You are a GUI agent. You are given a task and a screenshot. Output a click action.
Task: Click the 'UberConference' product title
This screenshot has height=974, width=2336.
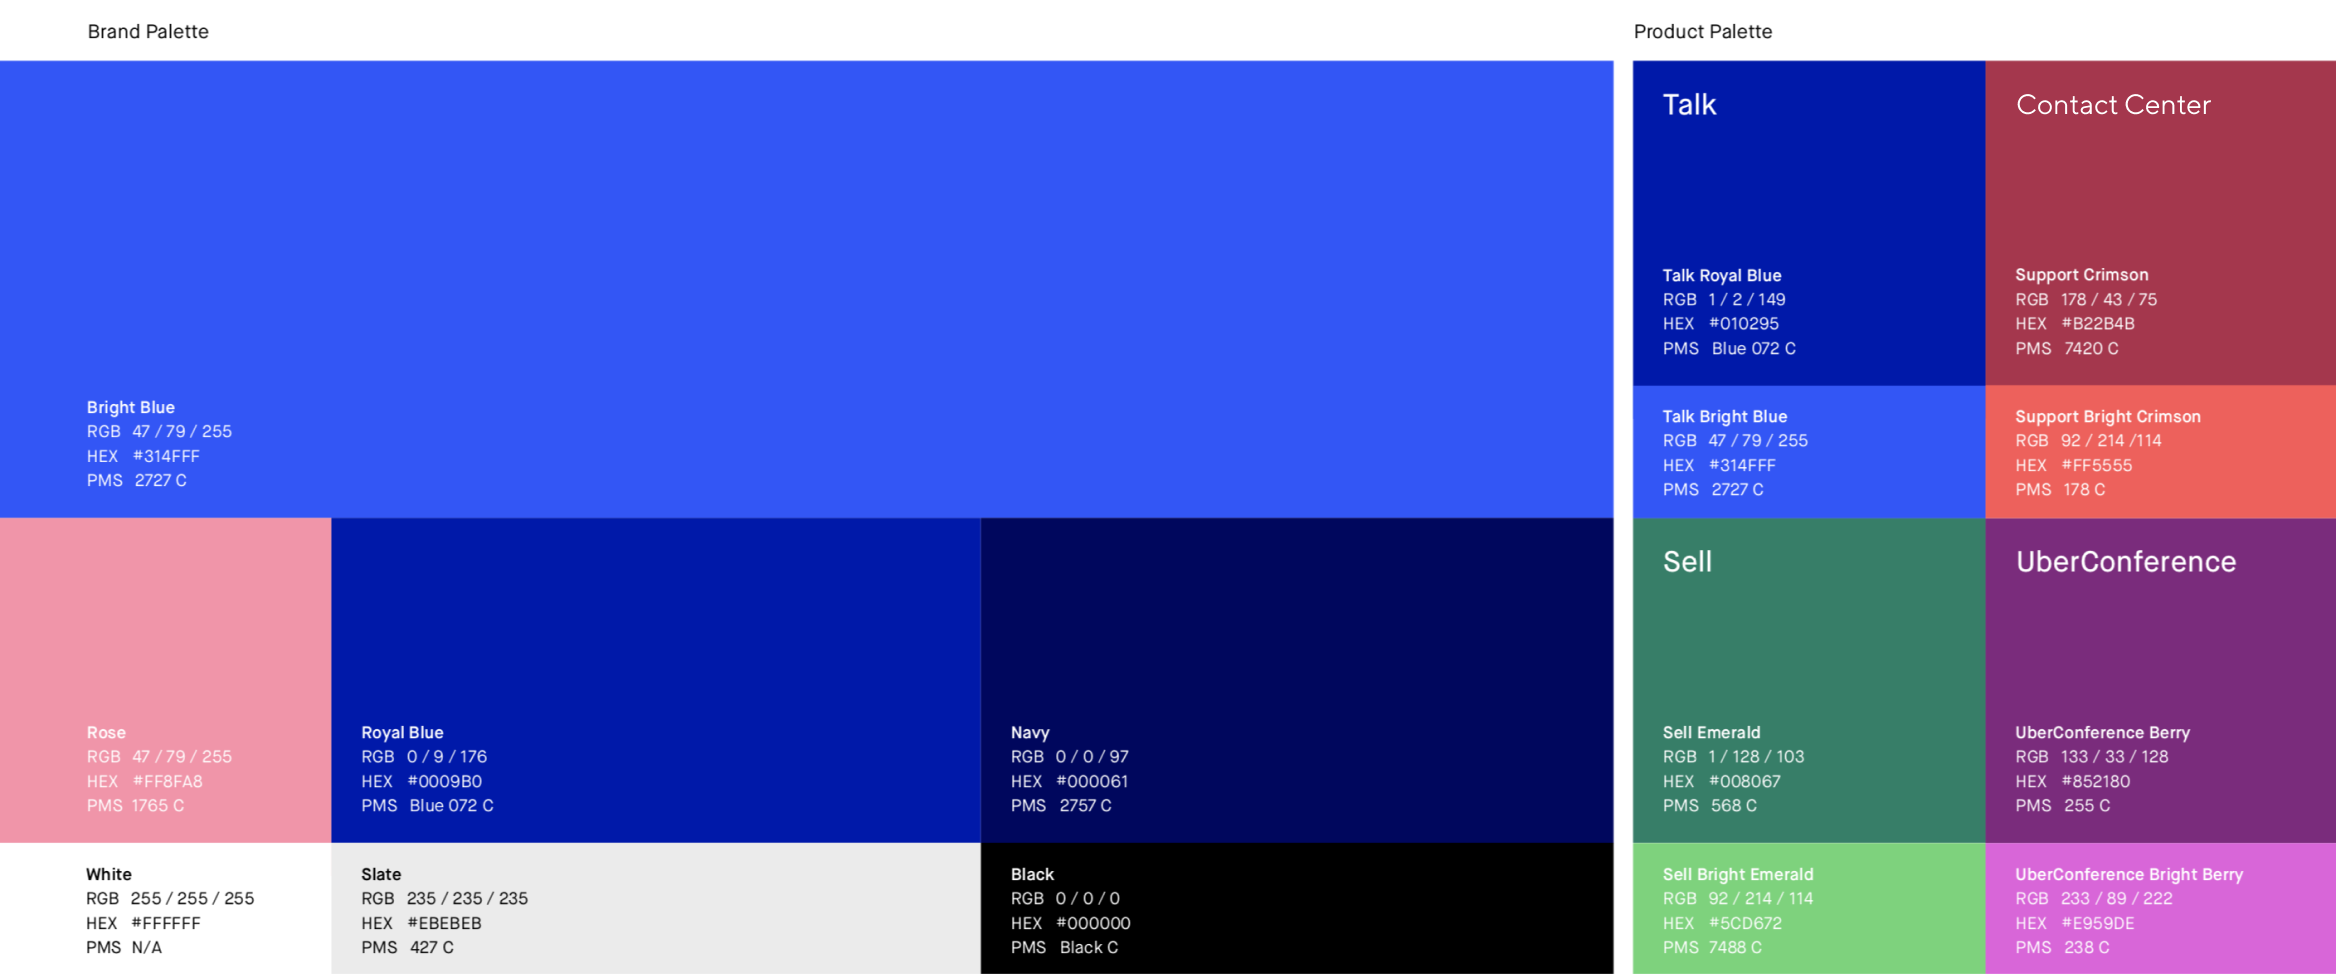[x=2126, y=562]
